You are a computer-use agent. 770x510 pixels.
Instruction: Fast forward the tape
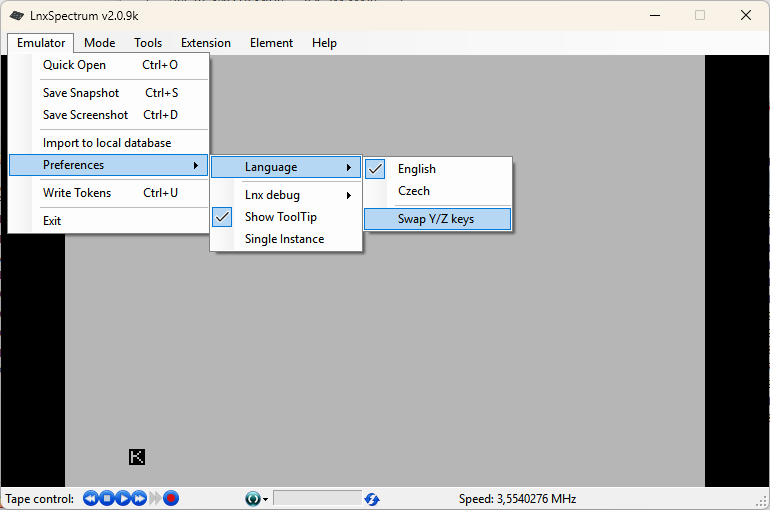(139, 499)
